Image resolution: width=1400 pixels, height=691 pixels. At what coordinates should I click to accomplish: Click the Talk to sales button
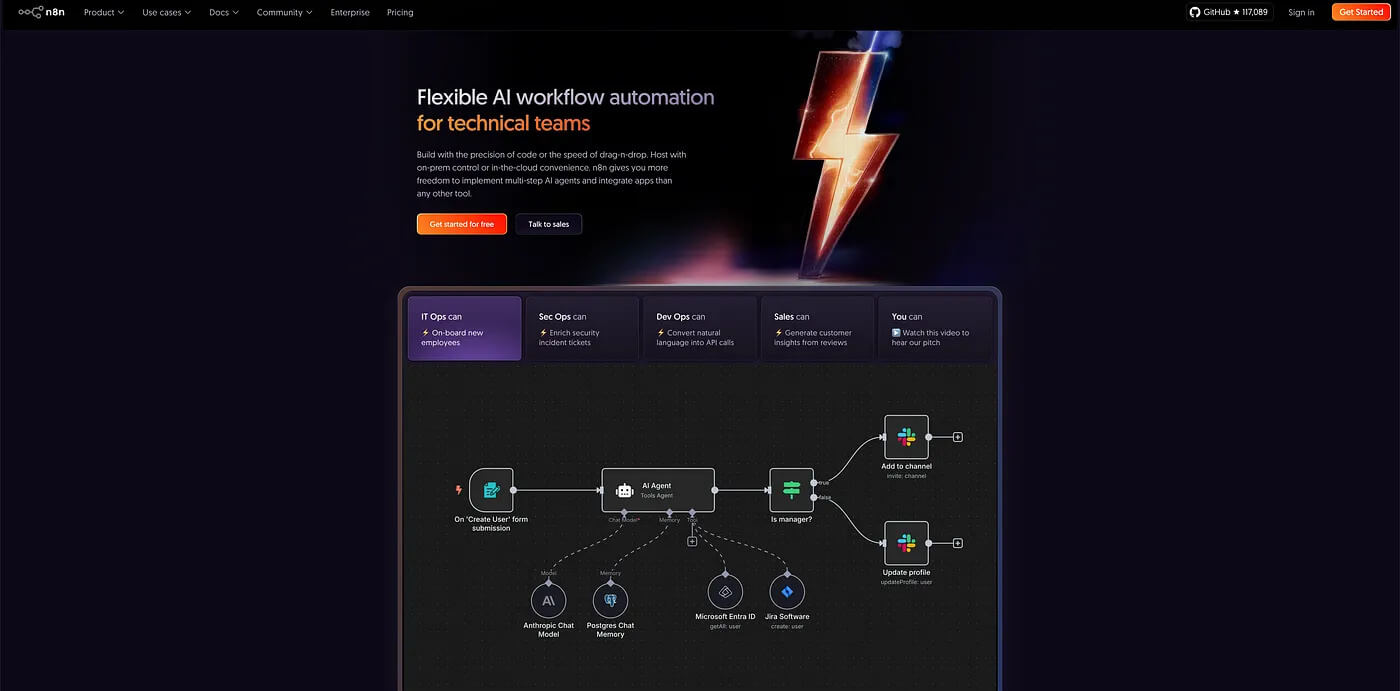[548, 224]
